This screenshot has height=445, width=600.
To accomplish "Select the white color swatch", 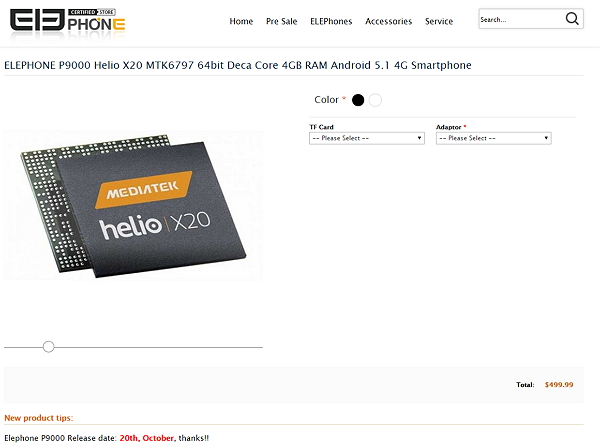I will [375, 100].
